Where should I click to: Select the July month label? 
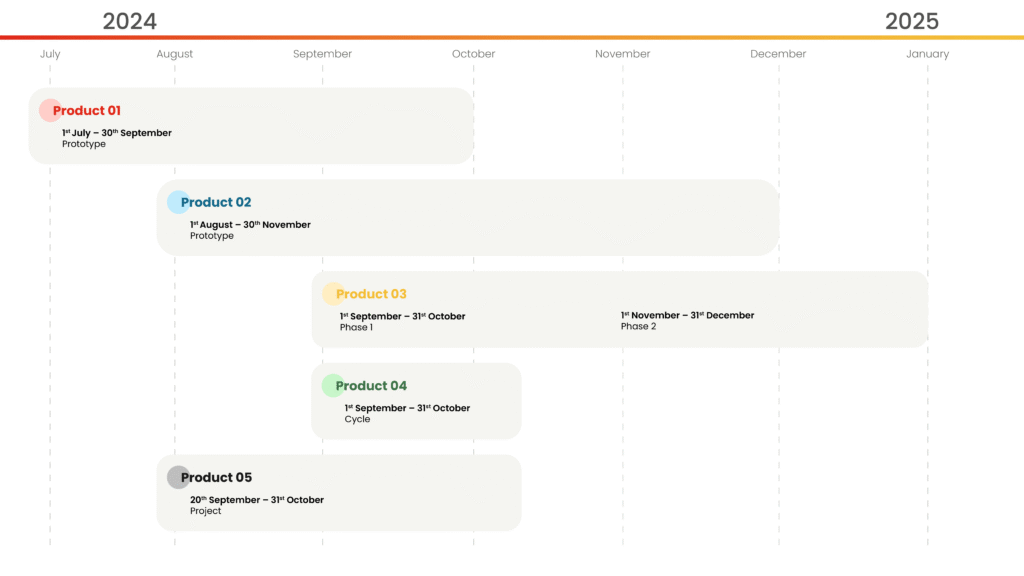pyautogui.click(x=50, y=54)
